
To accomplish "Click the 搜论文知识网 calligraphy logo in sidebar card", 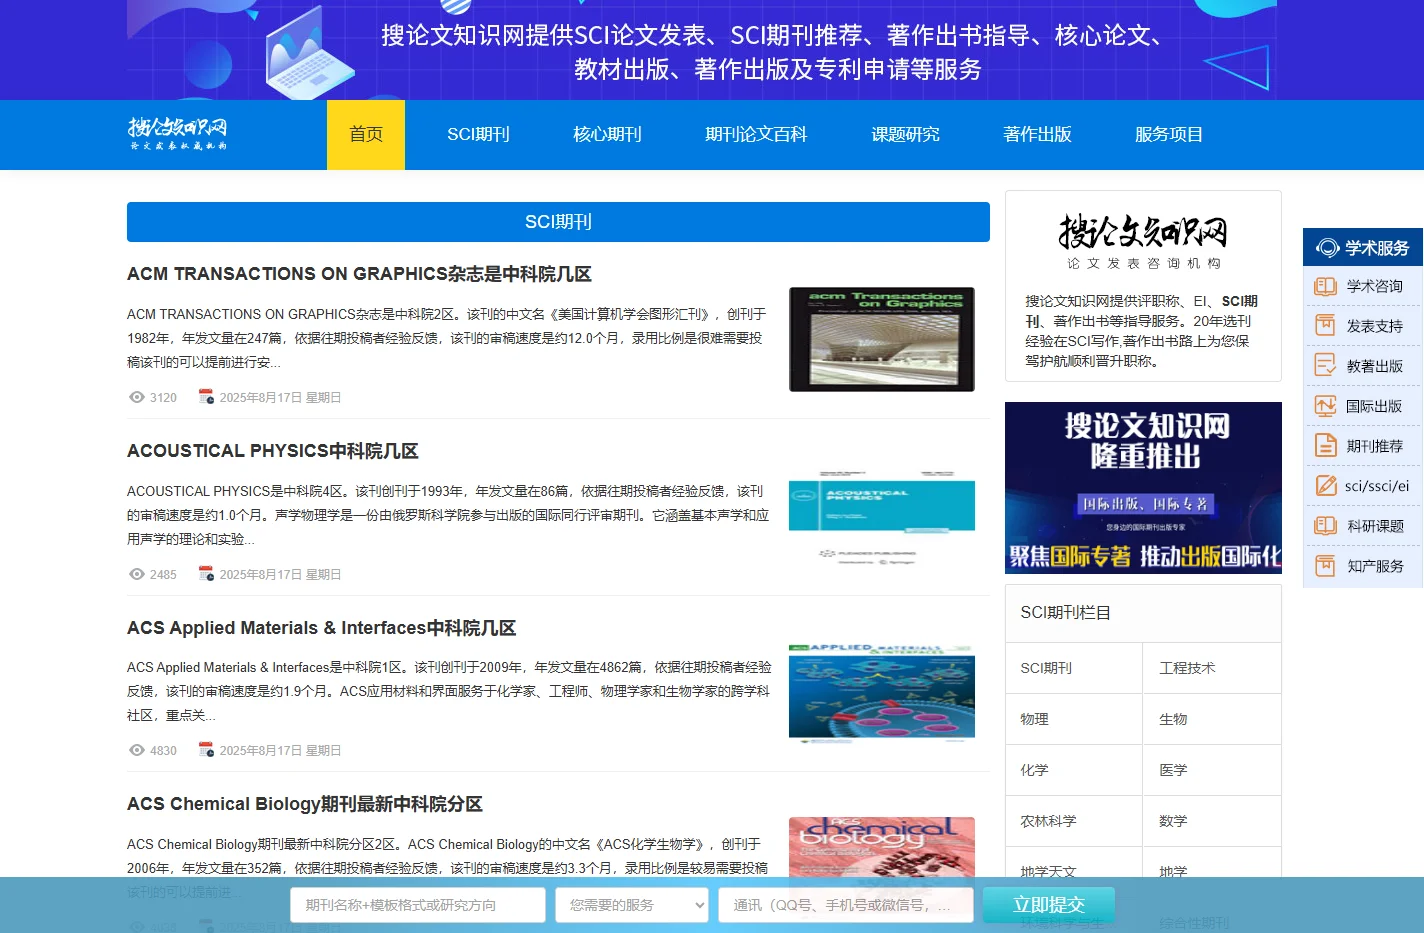I will (1143, 240).
